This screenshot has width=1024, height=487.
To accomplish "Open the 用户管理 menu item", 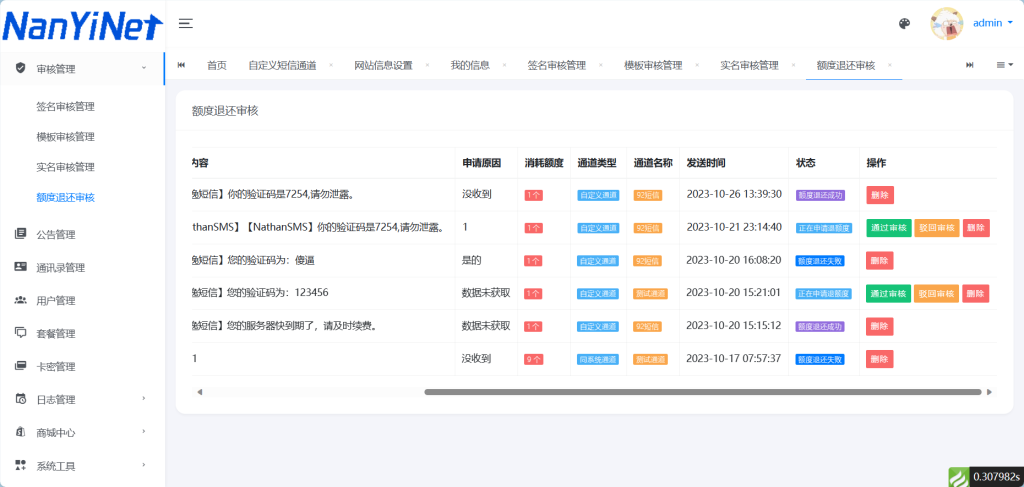I will [x=56, y=301].
